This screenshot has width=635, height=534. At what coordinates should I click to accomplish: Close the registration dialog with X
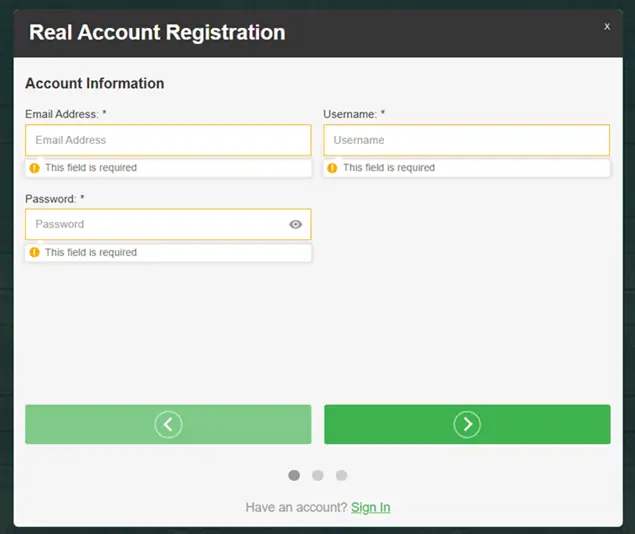coord(607,27)
